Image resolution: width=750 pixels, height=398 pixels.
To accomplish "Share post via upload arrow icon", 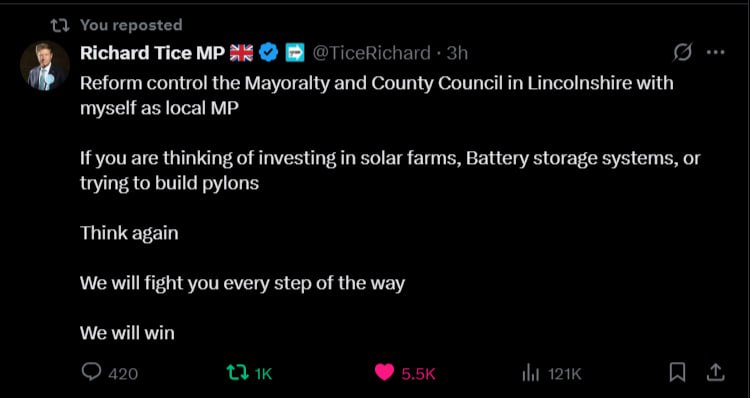I will [x=715, y=372].
